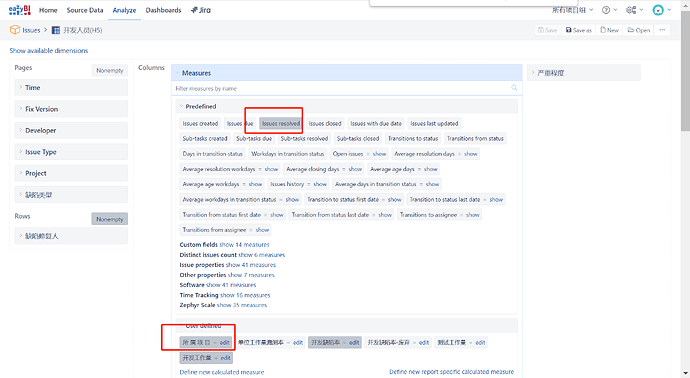Image resolution: width=690 pixels, height=378 pixels.
Task: Expand the Developer dimension
Action: [71, 131]
